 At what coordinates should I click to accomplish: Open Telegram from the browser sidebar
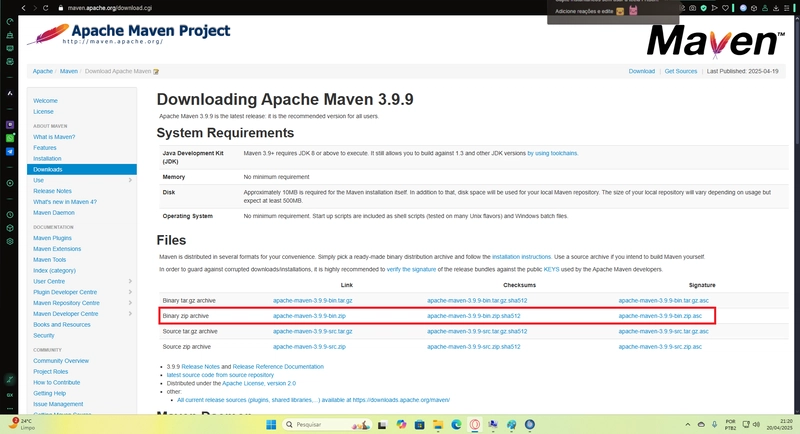coord(10,151)
